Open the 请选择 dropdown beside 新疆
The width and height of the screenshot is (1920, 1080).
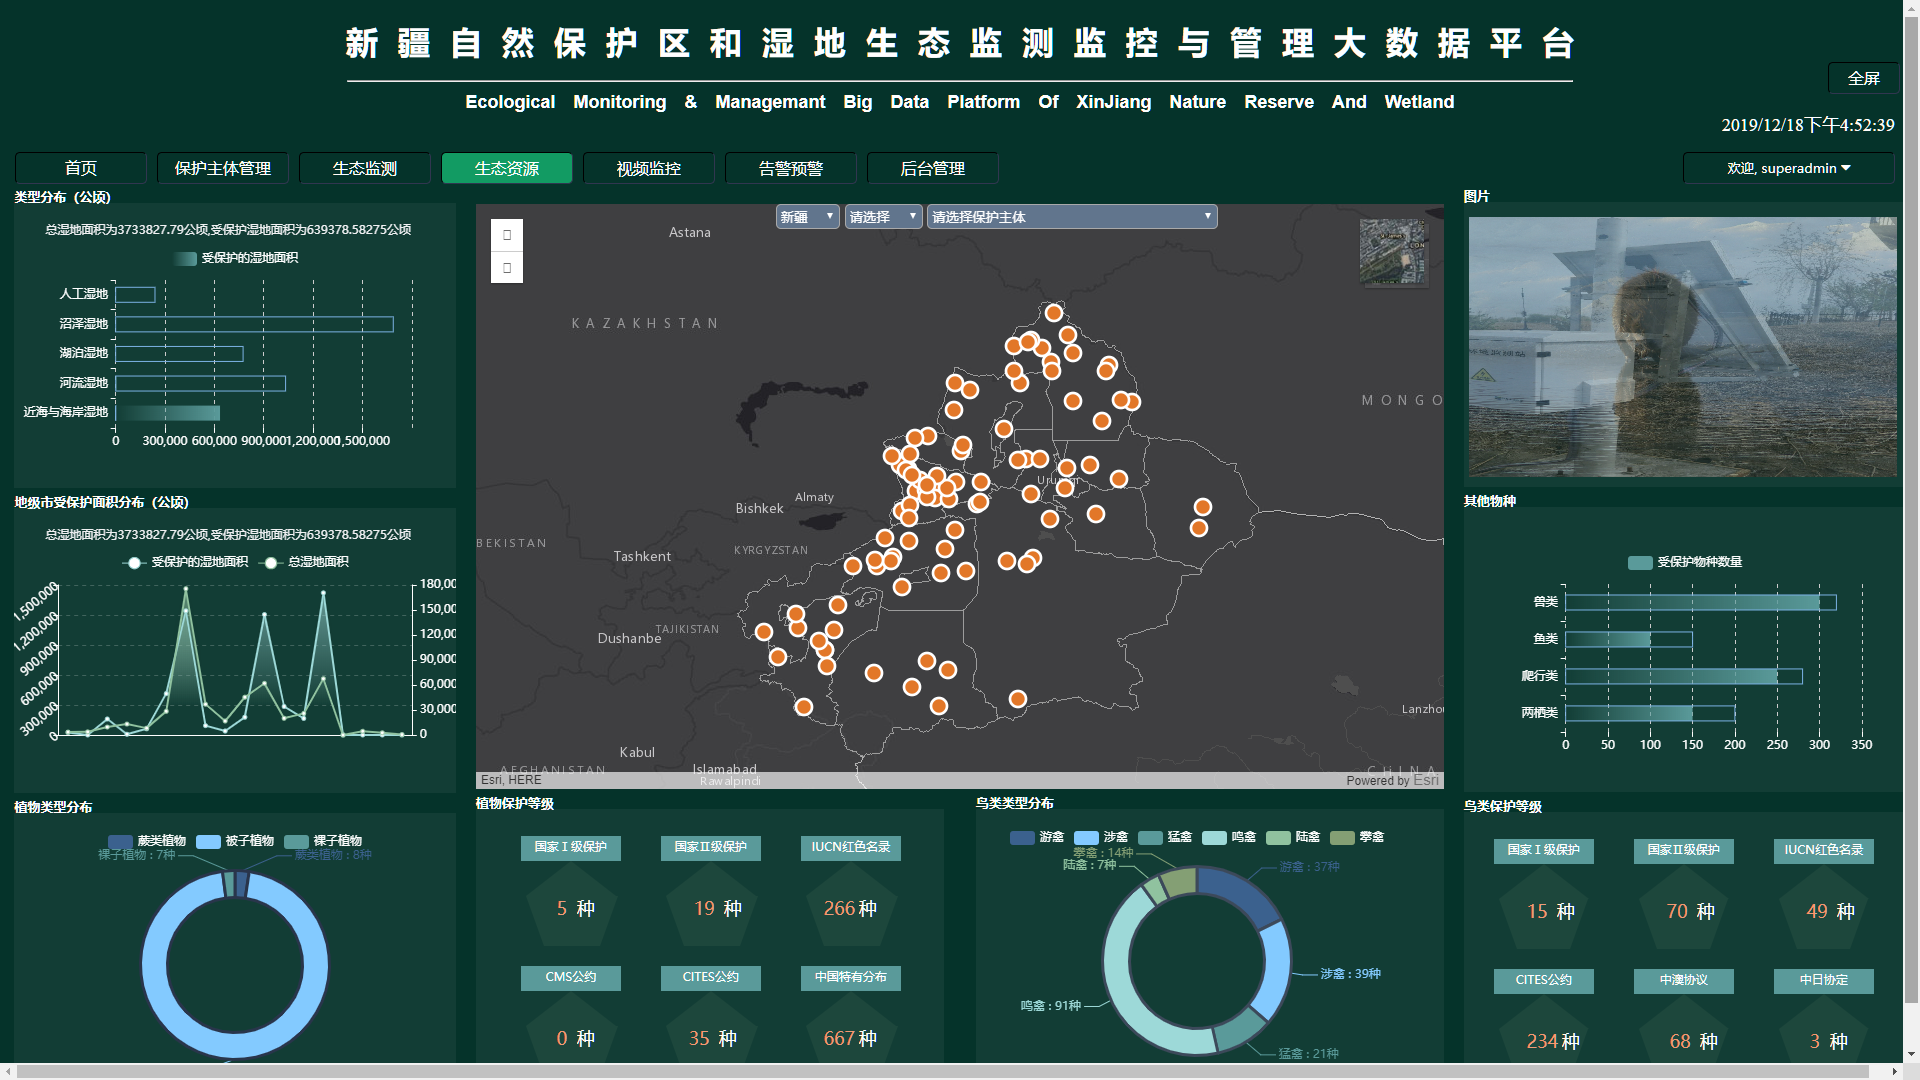883,217
